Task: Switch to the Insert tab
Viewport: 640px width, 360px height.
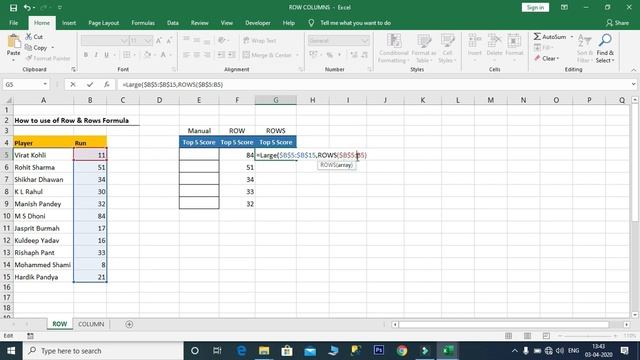Action: [x=69, y=23]
